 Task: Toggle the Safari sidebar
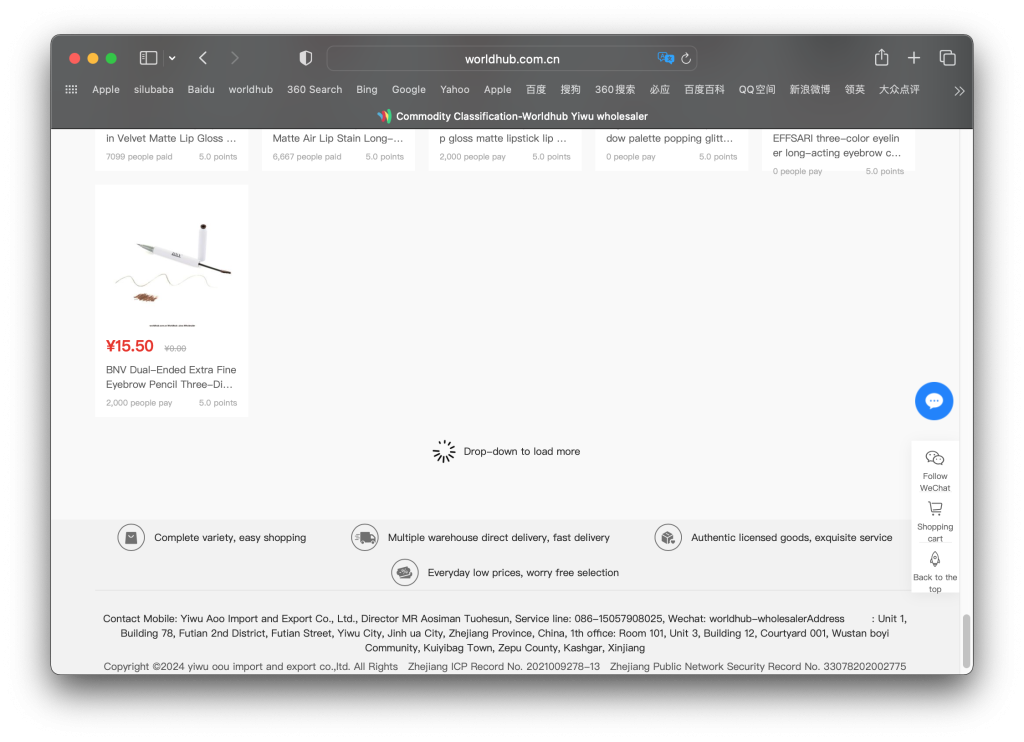[x=148, y=58]
